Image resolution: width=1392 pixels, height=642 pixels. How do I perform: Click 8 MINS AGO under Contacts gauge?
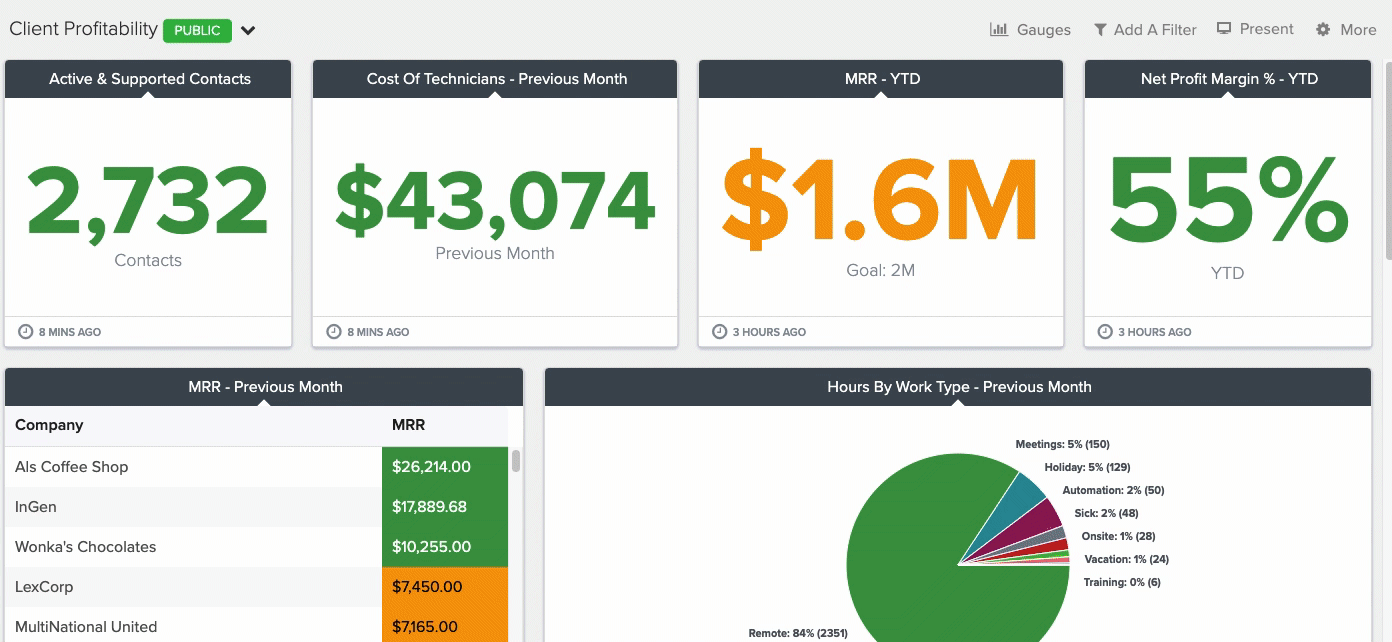pyautogui.click(x=70, y=332)
